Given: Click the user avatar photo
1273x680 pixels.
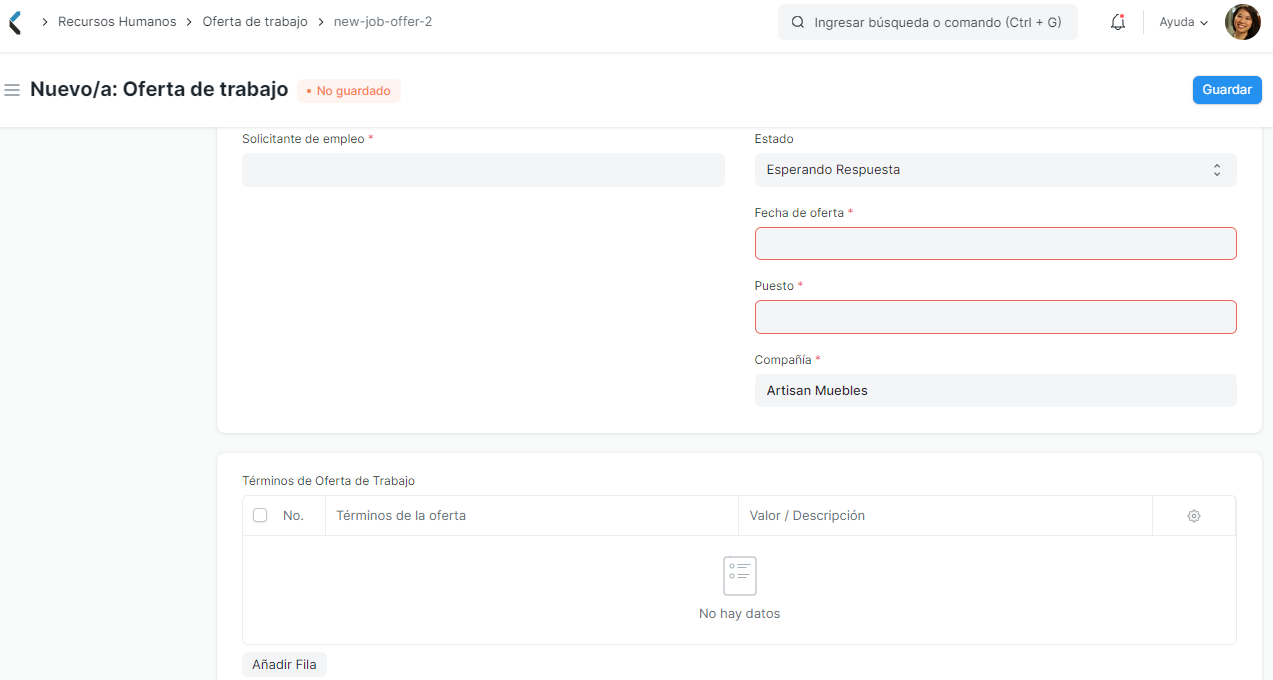Looking at the screenshot, I should point(1242,22).
